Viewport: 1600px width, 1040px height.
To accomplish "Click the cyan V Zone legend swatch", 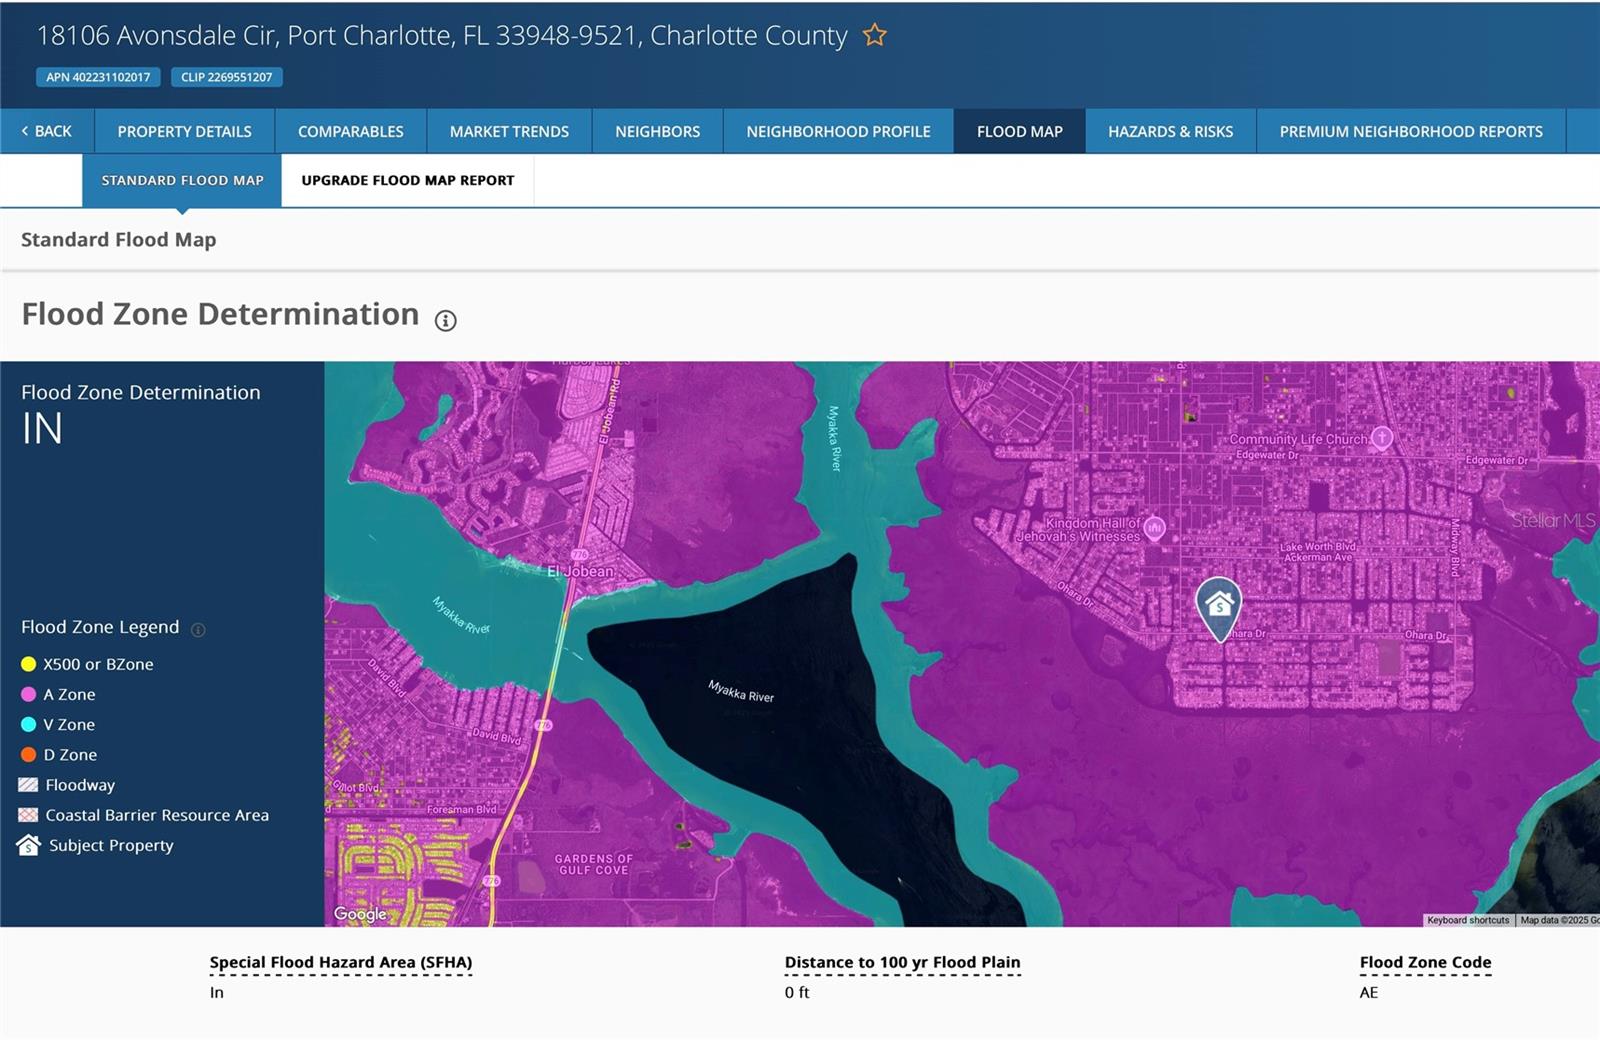I will tap(28, 725).
